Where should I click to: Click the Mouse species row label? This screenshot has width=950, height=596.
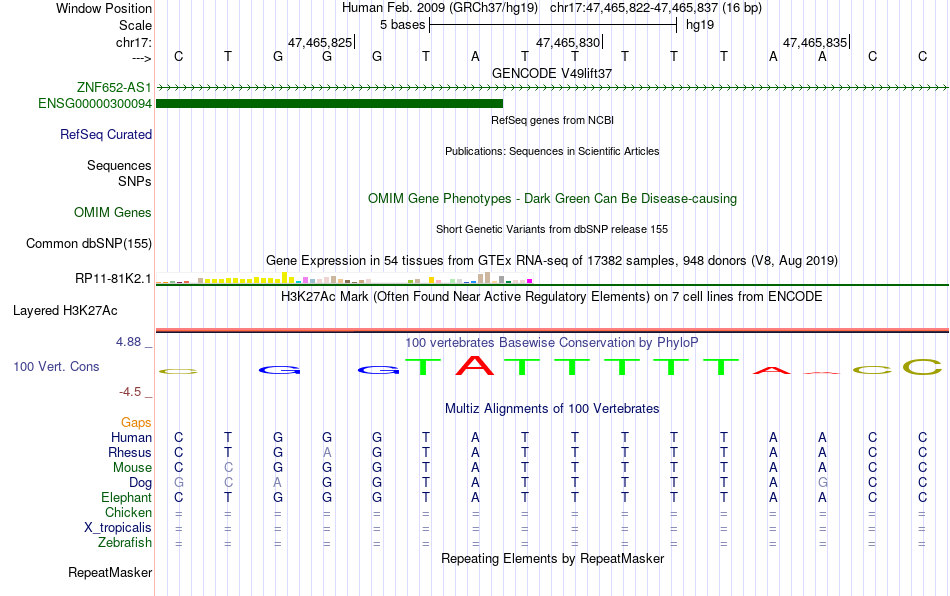tap(132, 468)
